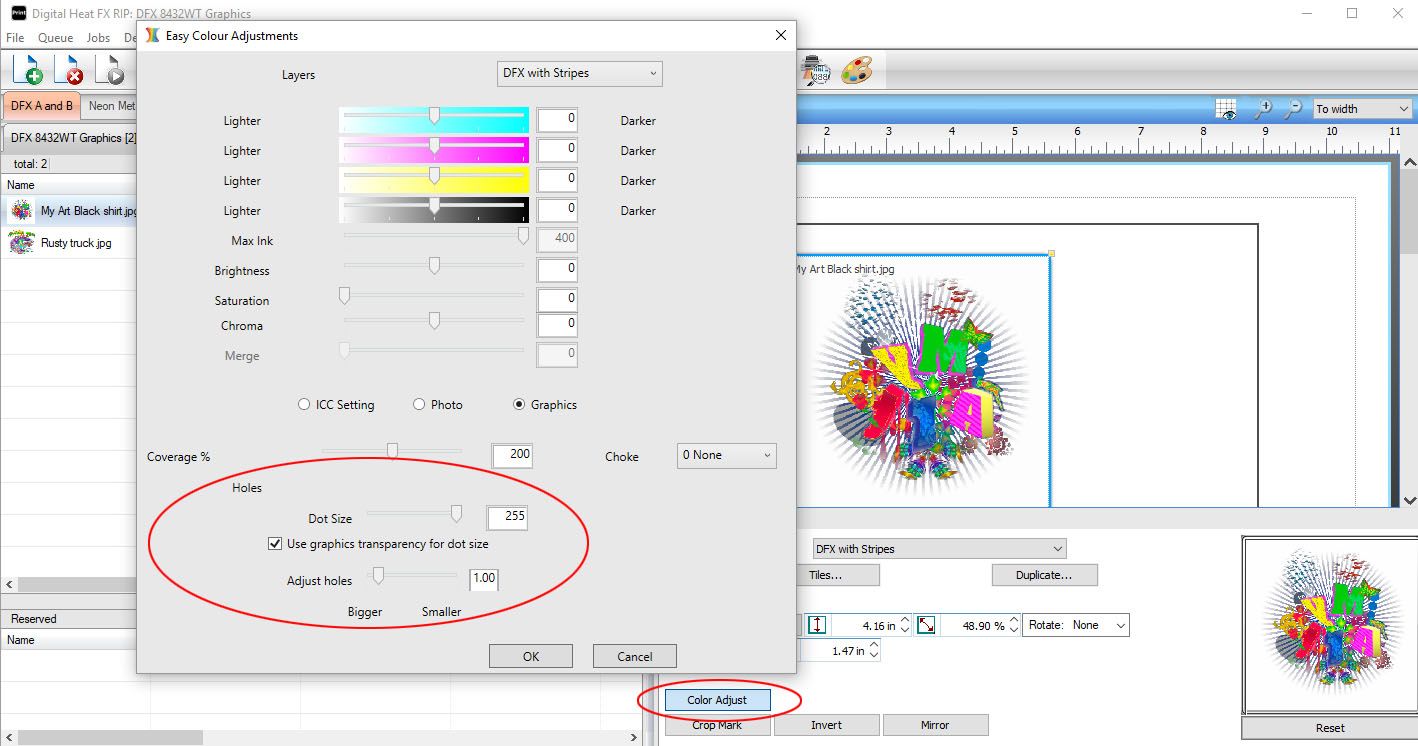Open the To width zoom dropdown

pos(1362,109)
